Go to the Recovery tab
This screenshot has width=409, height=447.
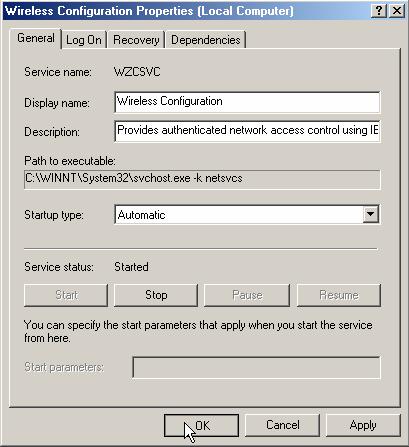click(x=136, y=40)
